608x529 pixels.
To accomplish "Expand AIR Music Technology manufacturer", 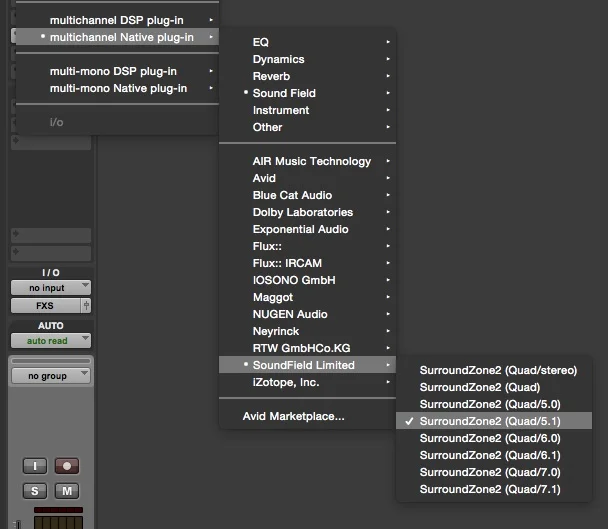I will coord(307,161).
